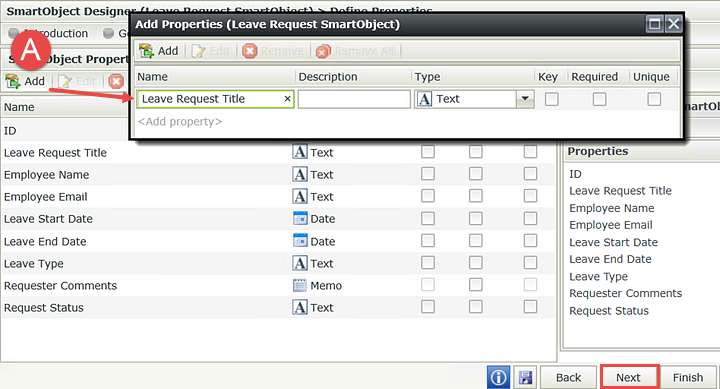Click the Add icon in Add Properties dialog
Screen dimensions: 720x389
pos(146,51)
